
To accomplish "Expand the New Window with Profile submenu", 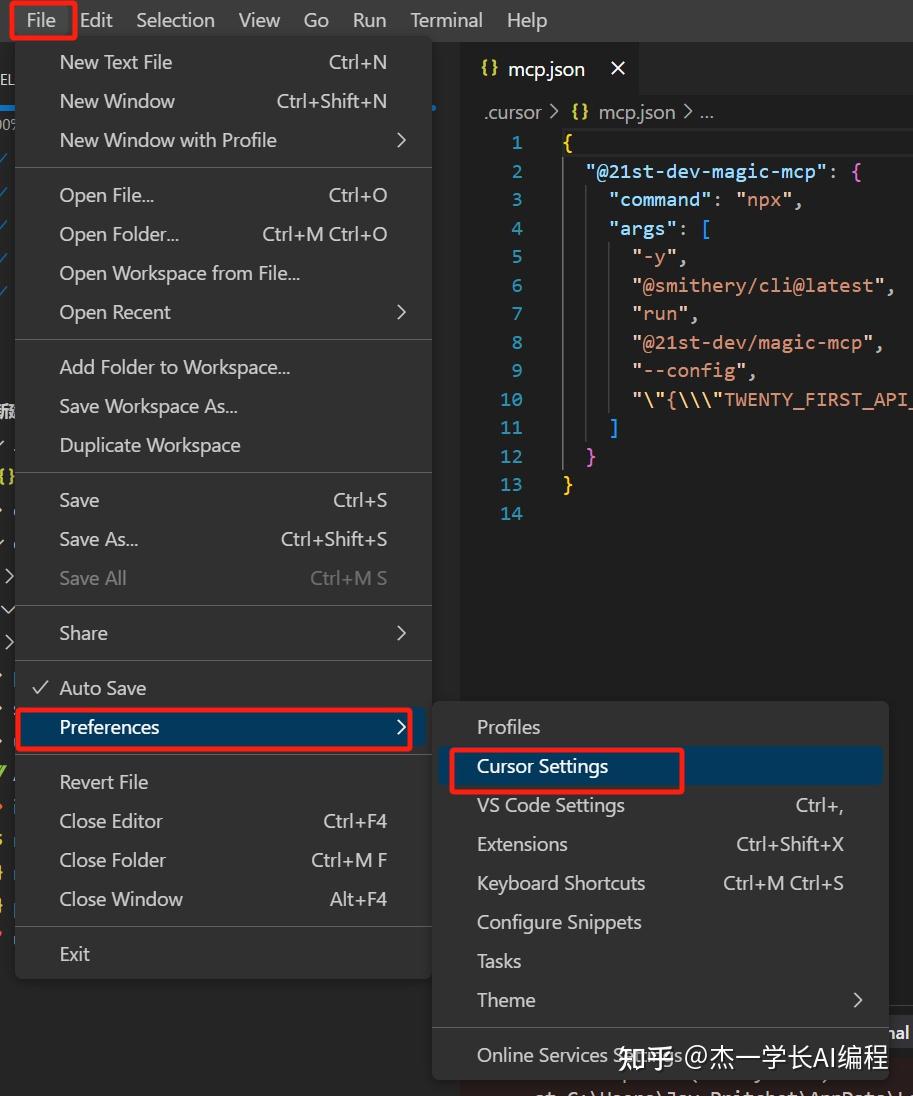I will (x=401, y=140).
